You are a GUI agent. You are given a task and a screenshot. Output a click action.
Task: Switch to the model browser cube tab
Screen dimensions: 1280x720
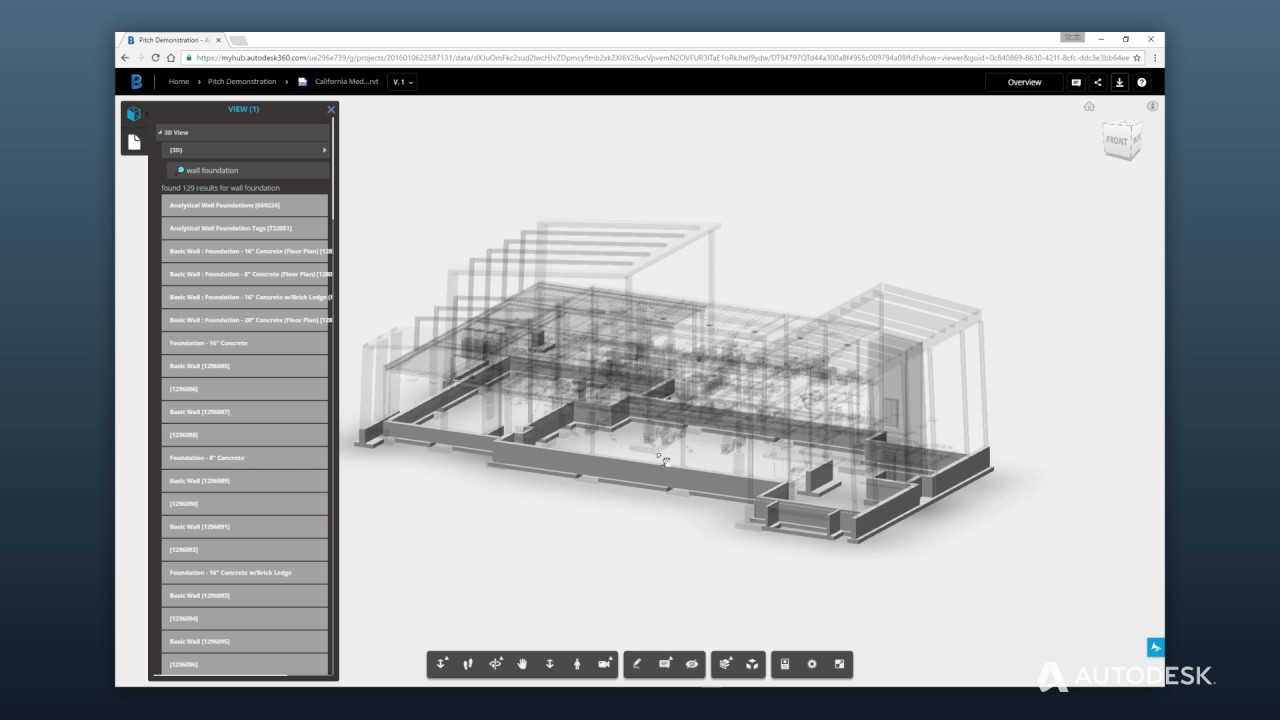[x=133, y=113]
